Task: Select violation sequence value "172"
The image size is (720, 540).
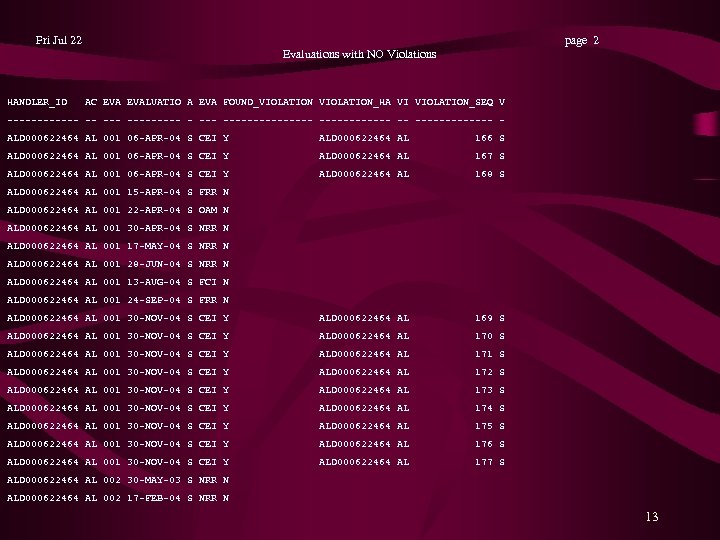Action: click(484, 372)
